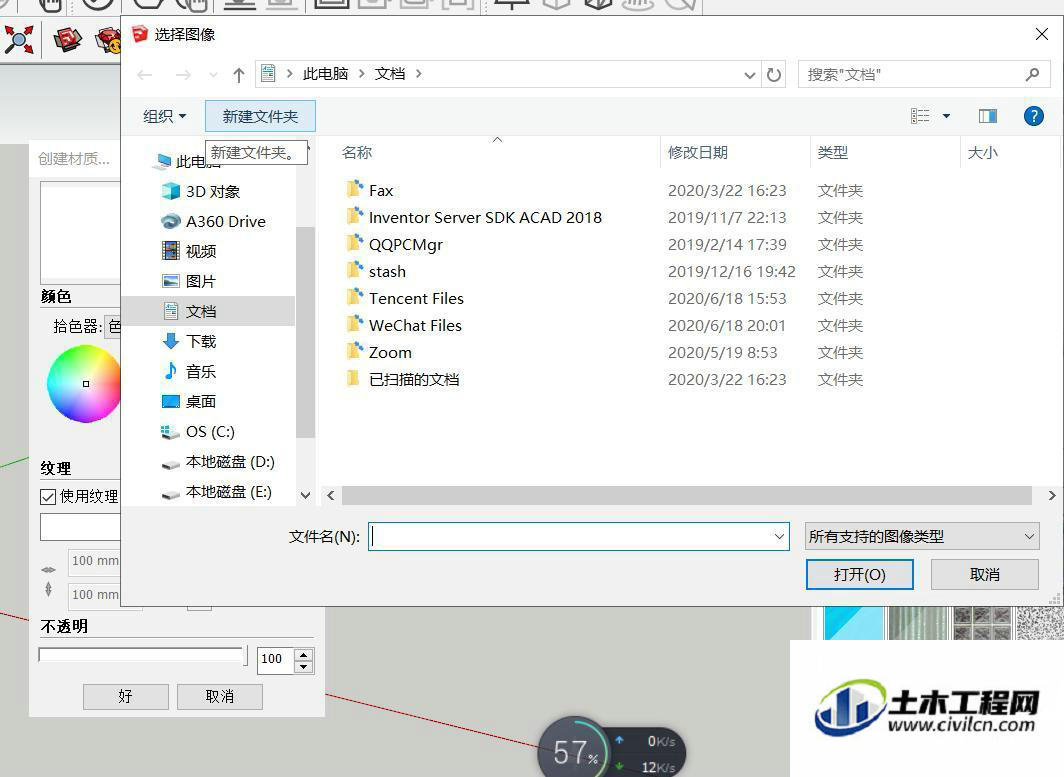Sort by the 类型 column header
The height and width of the screenshot is (777, 1064).
[833, 153]
